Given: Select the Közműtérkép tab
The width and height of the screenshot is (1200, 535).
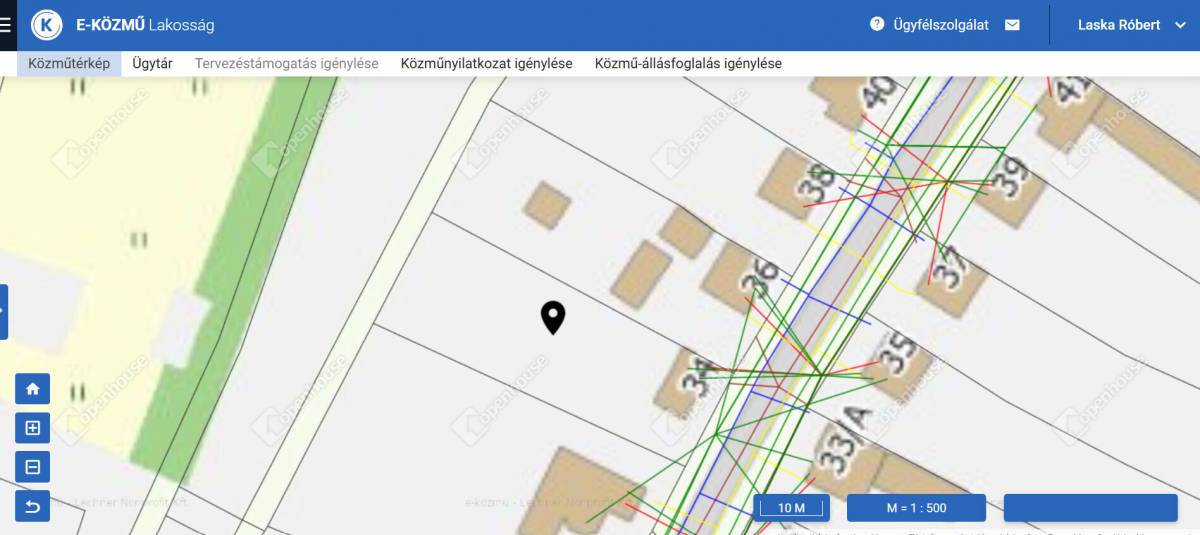Looking at the screenshot, I should click(x=69, y=63).
